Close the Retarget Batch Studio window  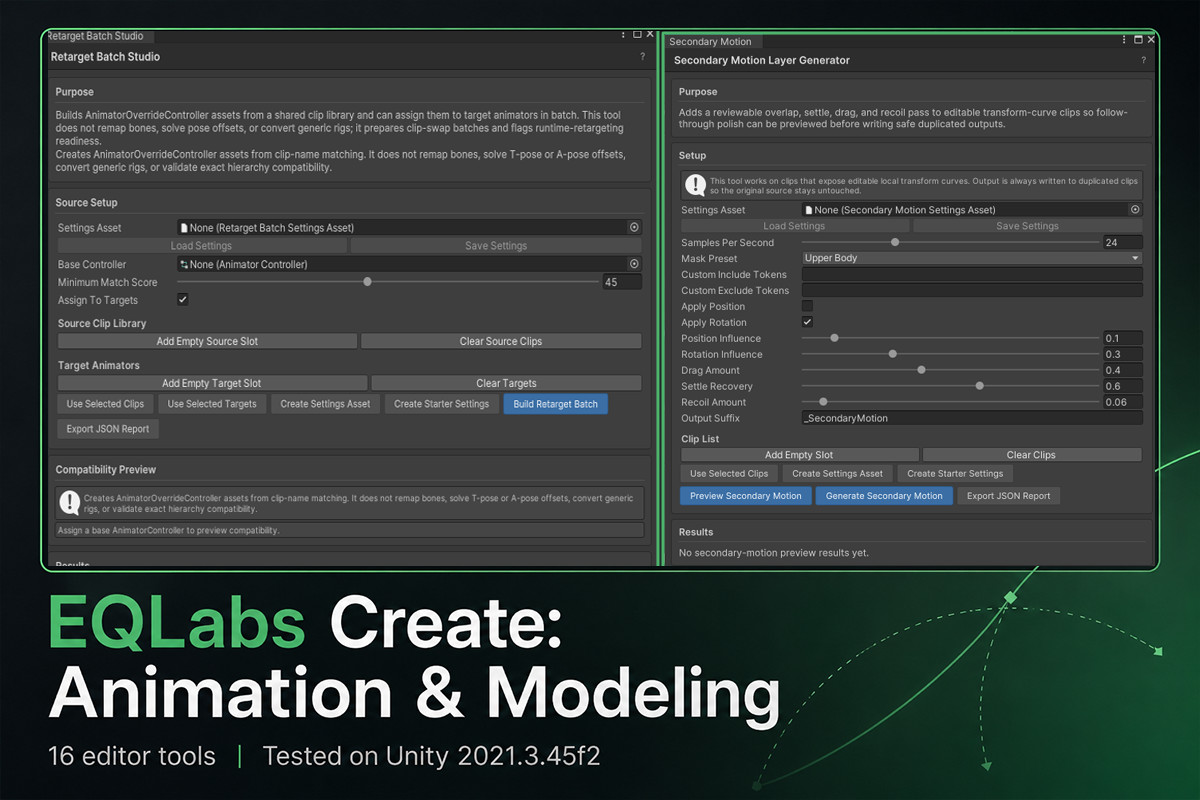649,34
